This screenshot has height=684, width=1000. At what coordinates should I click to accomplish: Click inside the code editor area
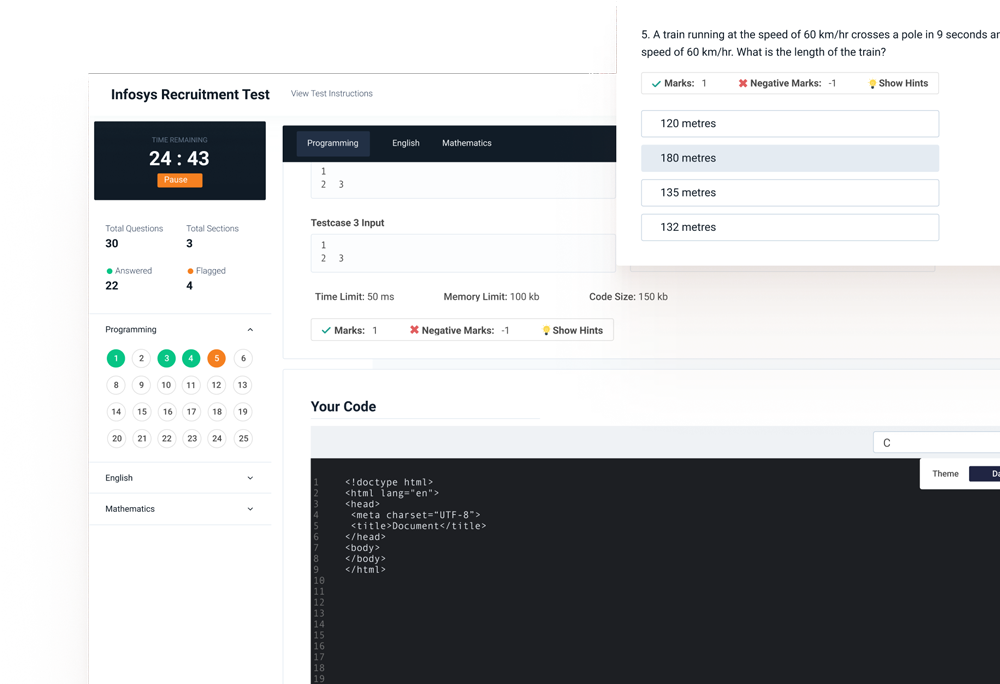click(x=655, y=571)
